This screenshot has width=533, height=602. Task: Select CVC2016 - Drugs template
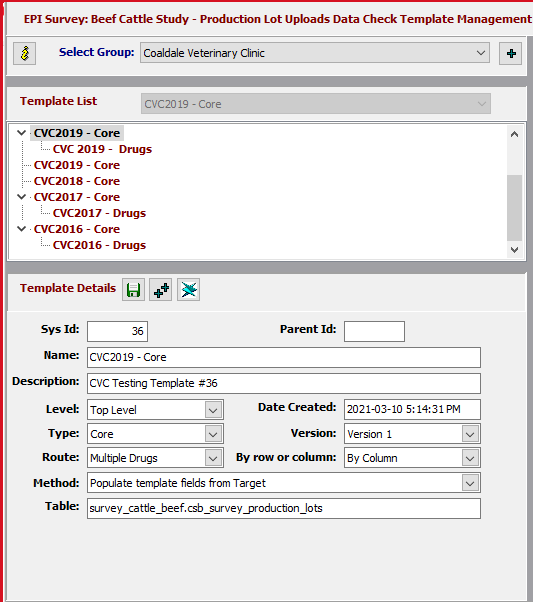pos(99,245)
